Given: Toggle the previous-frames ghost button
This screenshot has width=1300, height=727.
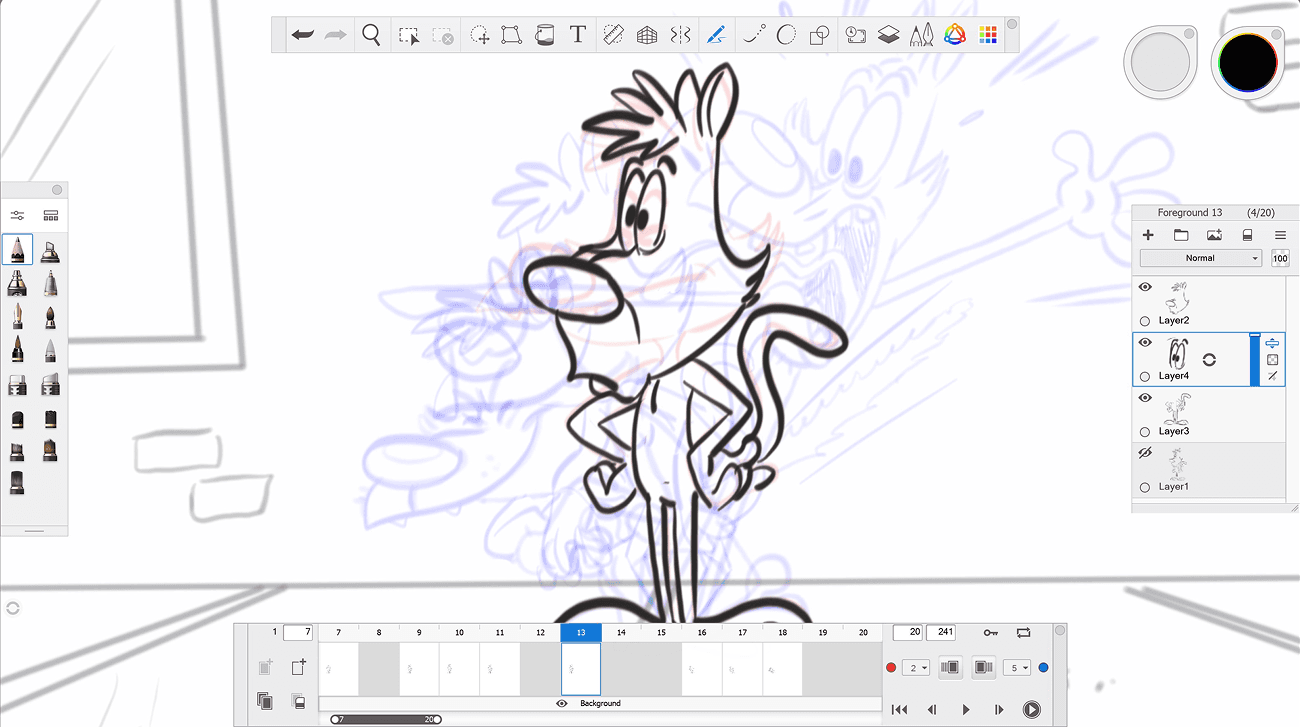Looking at the screenshot, I should click(x=950, y=667).
